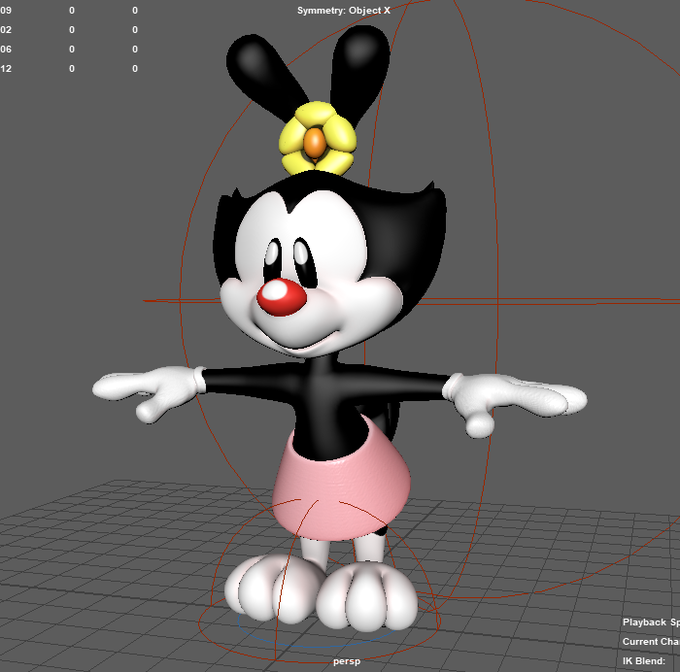Click the "02" value in the HUD
This screenshot has width=680, height=672.
click(6, 30)
